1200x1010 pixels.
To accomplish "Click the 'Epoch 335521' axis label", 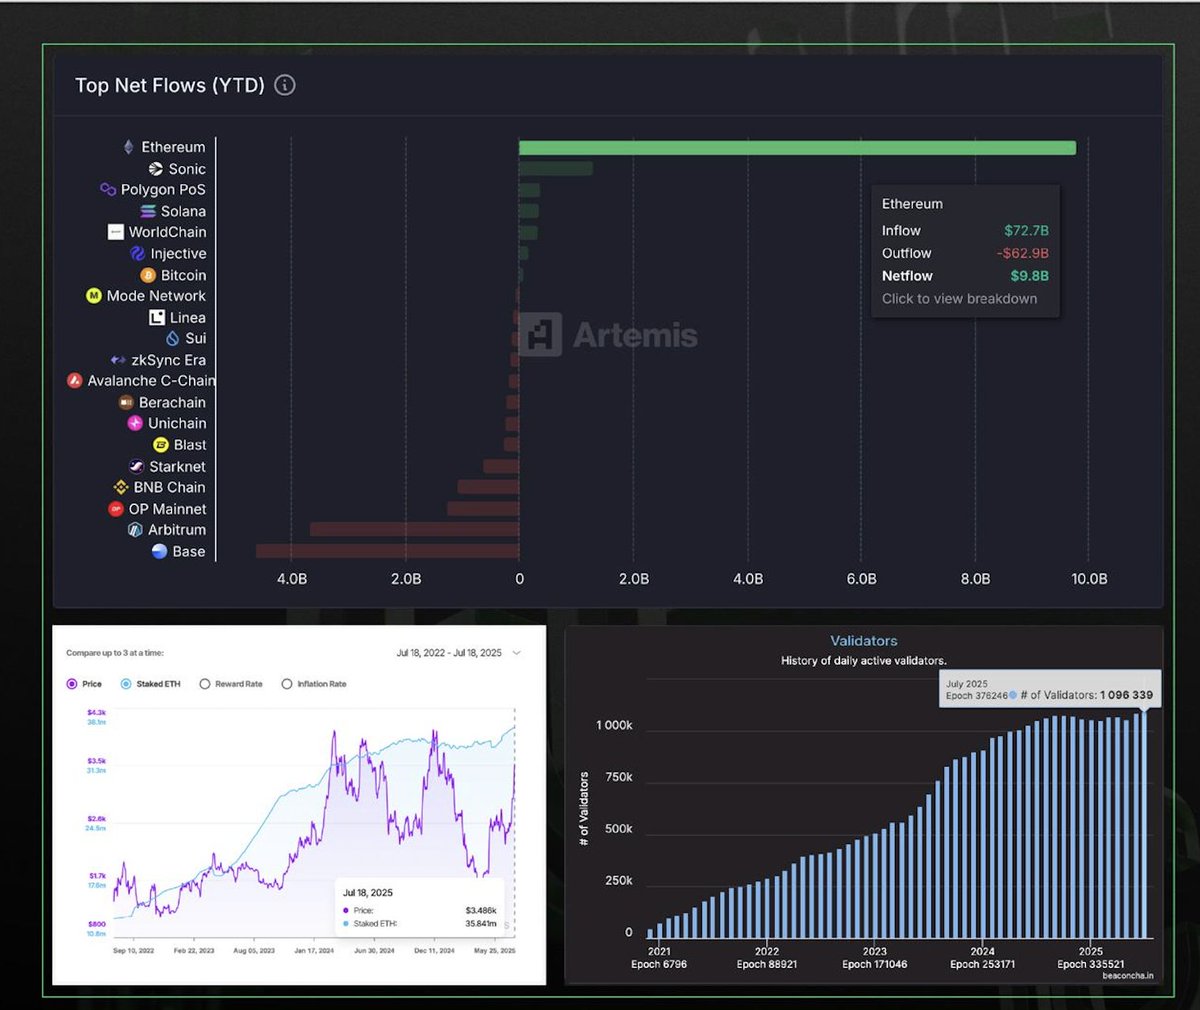I will [x=1090, y=964].
